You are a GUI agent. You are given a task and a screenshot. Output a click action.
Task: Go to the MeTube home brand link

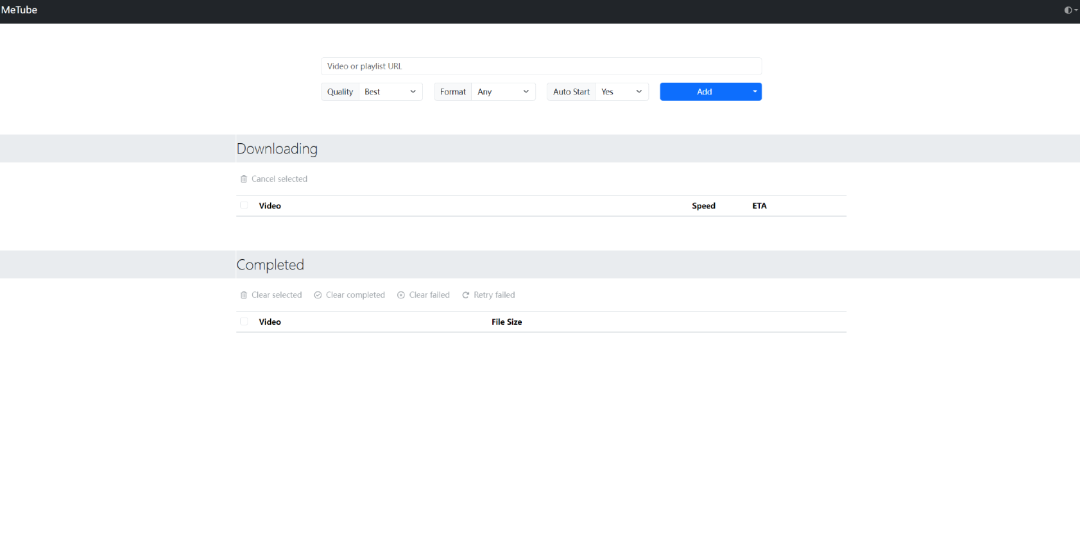click(x=19, y=10)
